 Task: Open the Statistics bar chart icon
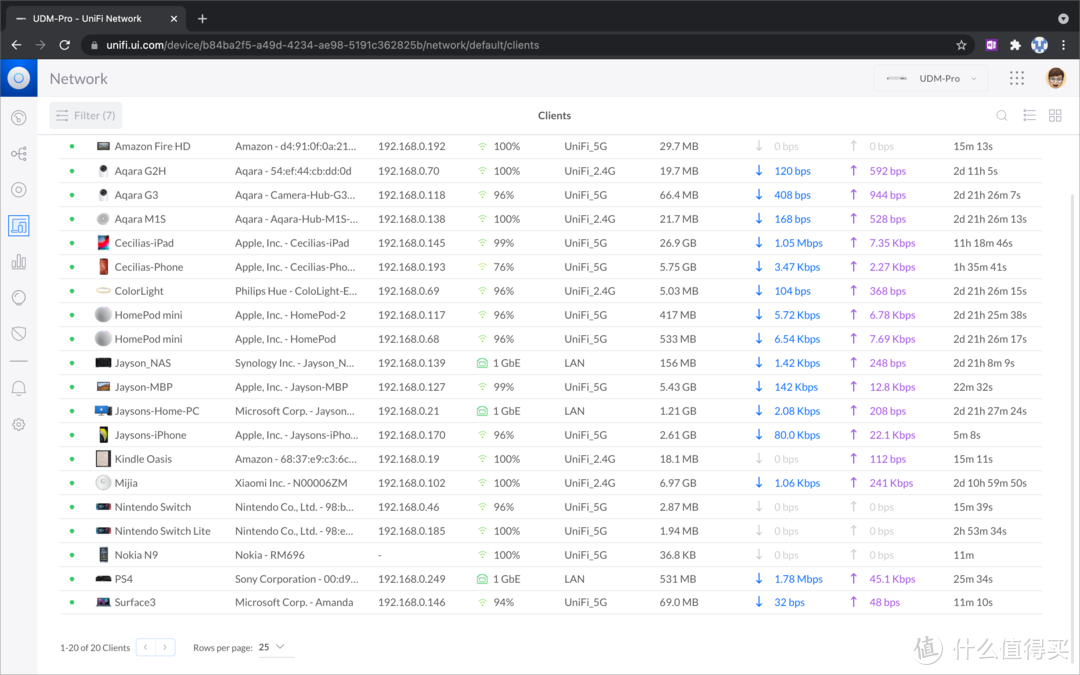click(x=19, y=262)
